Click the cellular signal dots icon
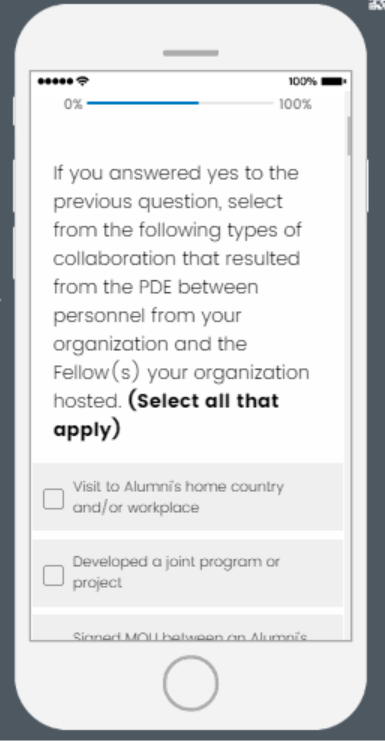The height and width of the screenshot is (741, 385). (x=56, y=82)
